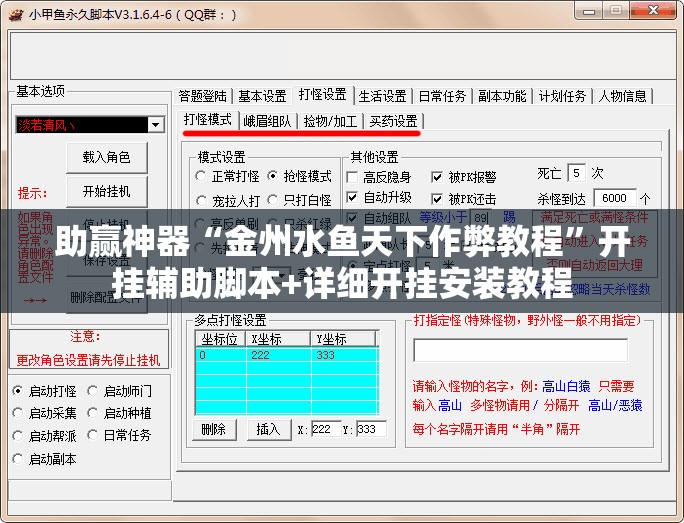Click the 插入 button

coord(269,429)
